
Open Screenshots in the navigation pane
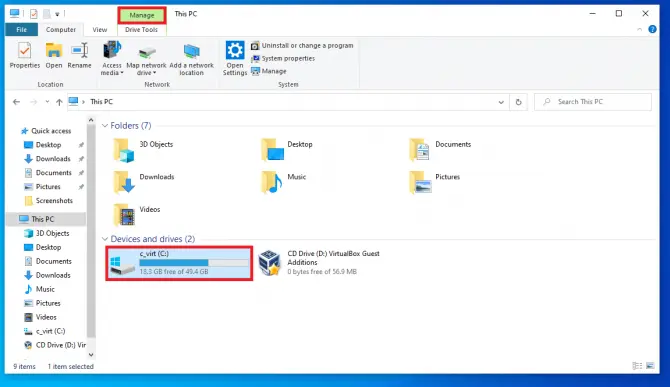(x=54, y=200)
